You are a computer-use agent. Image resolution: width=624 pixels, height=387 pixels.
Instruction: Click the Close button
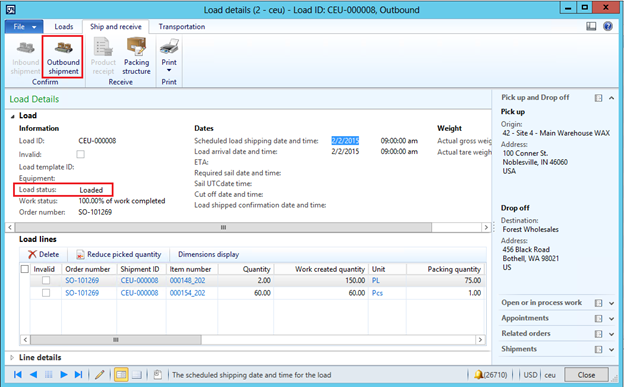[x=586, y=375]
